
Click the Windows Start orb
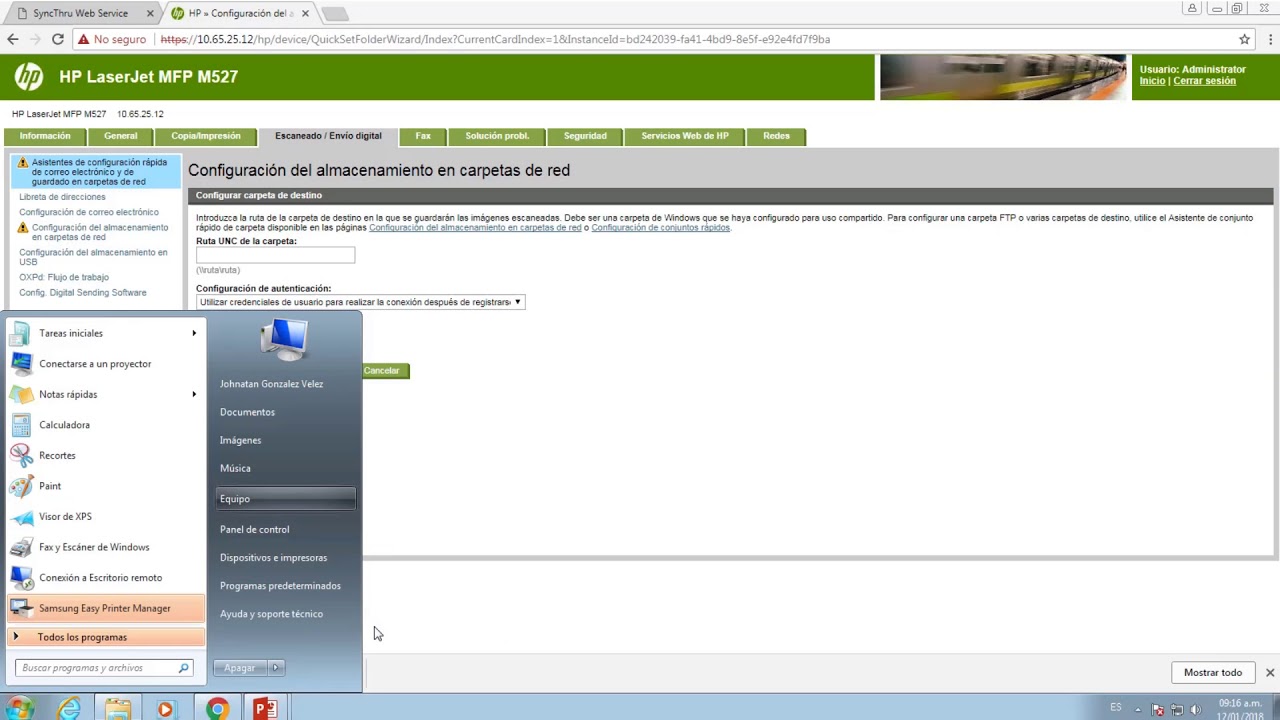[18, 708]
